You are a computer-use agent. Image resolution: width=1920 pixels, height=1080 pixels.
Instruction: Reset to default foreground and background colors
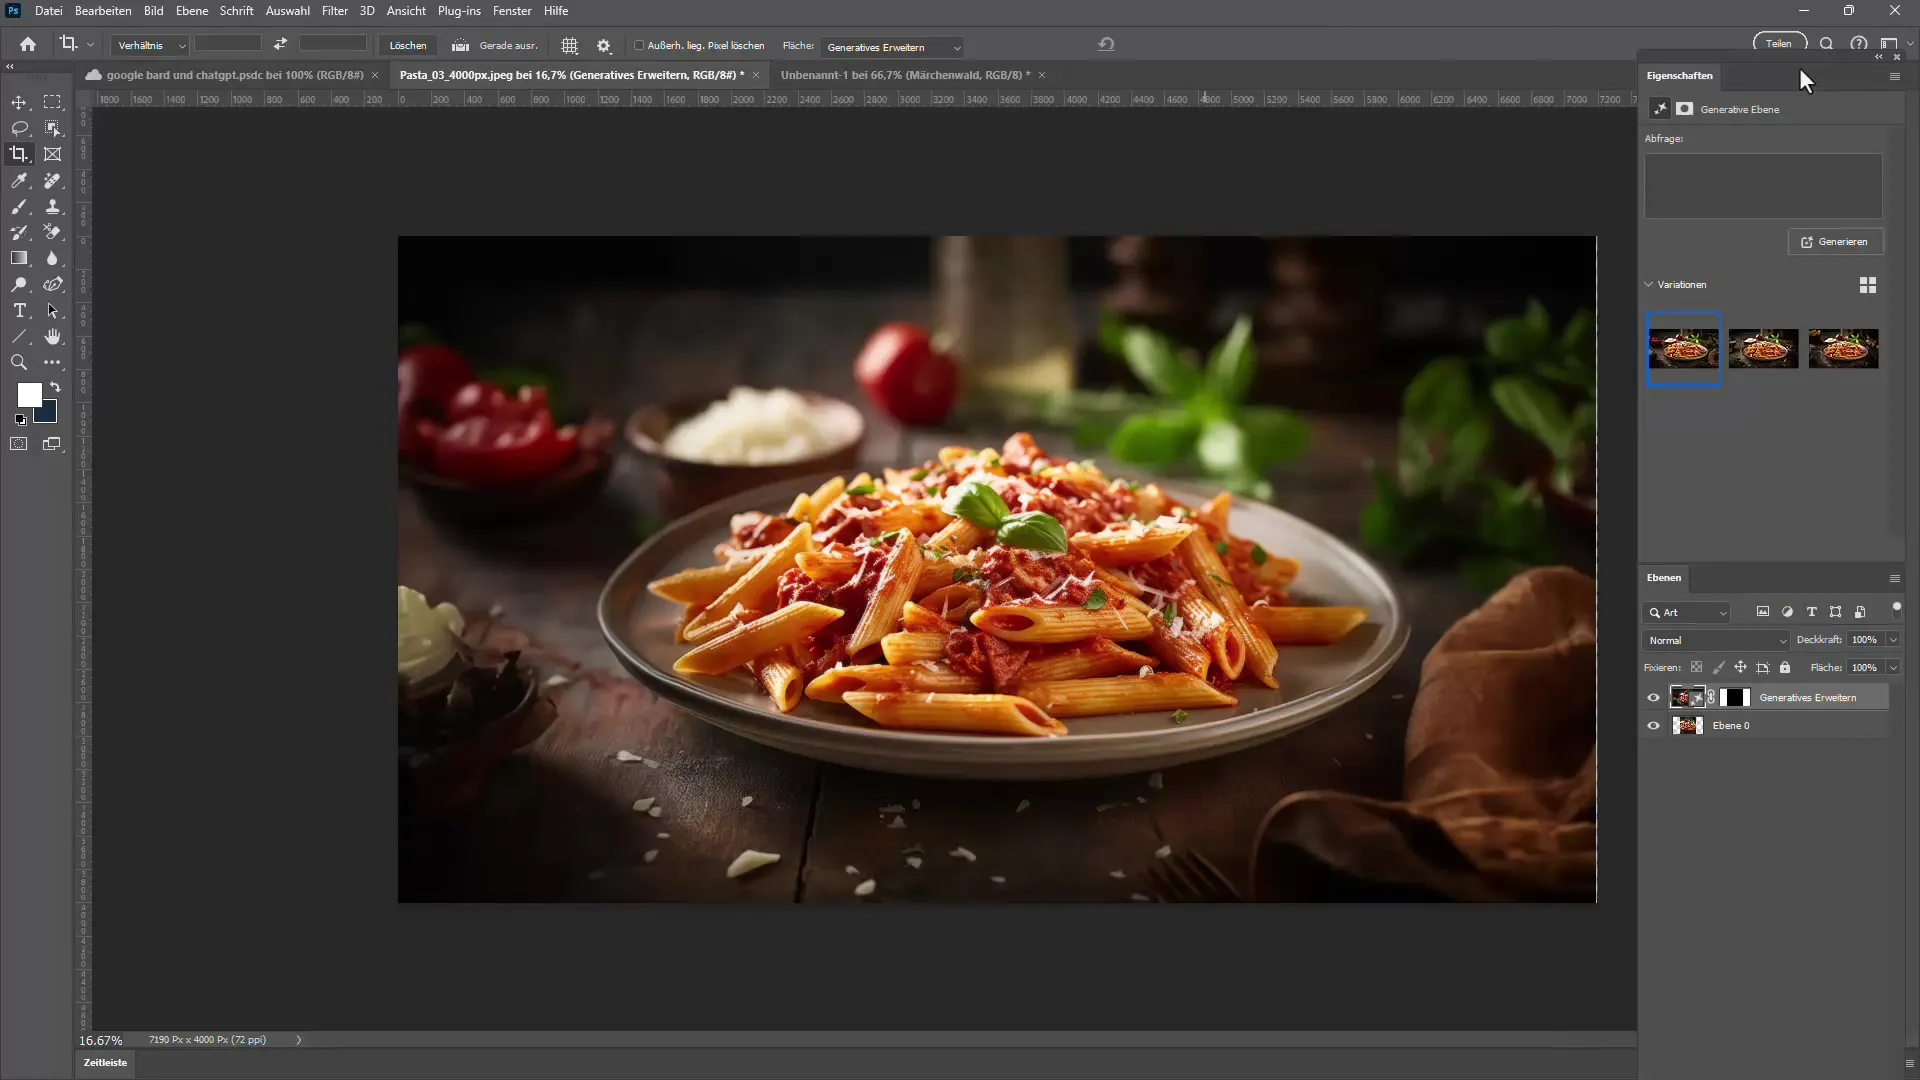pos(21,420)
